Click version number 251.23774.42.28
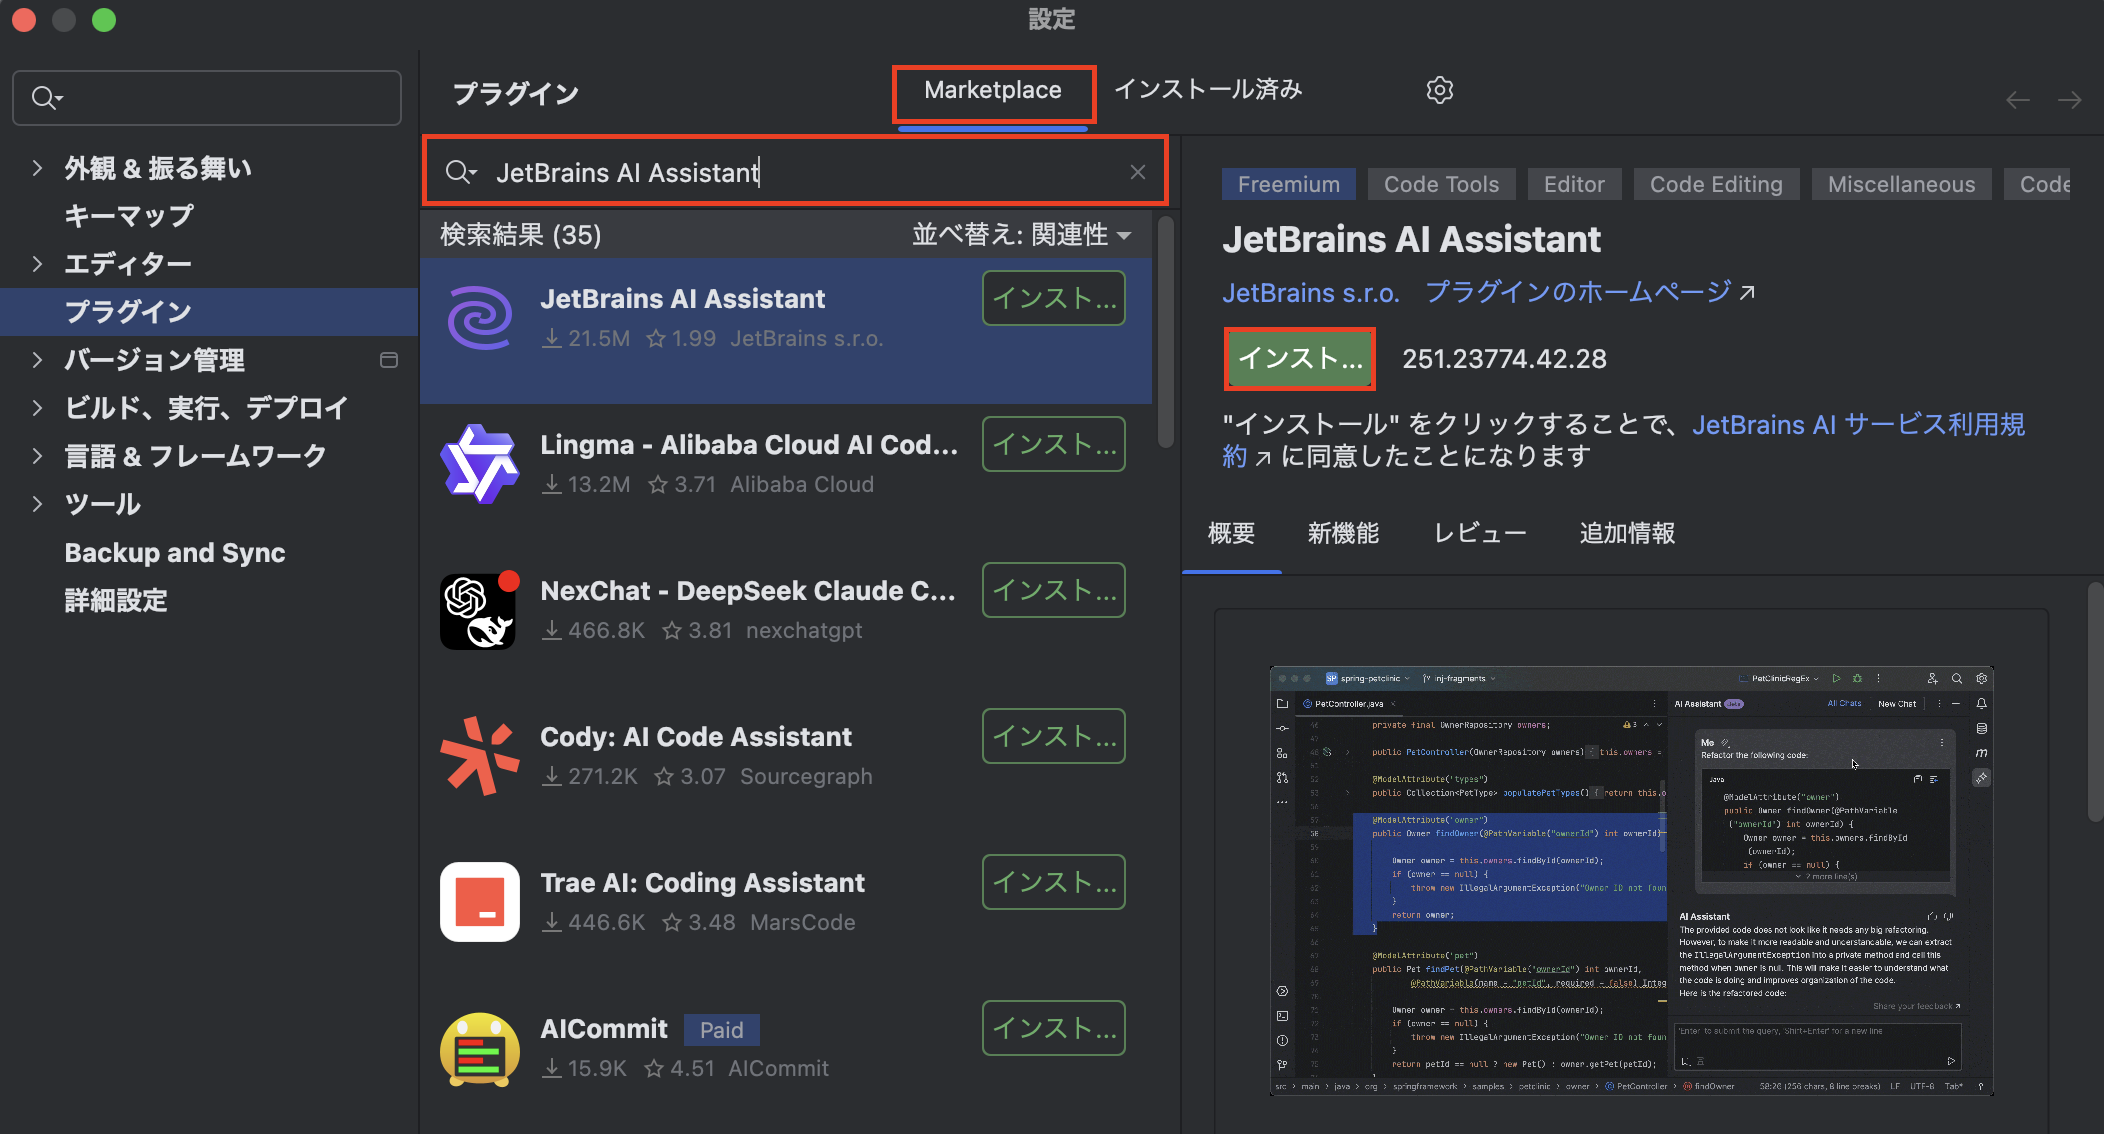The height and width of the screenshot is (1134, 2104). (1504, 359)
